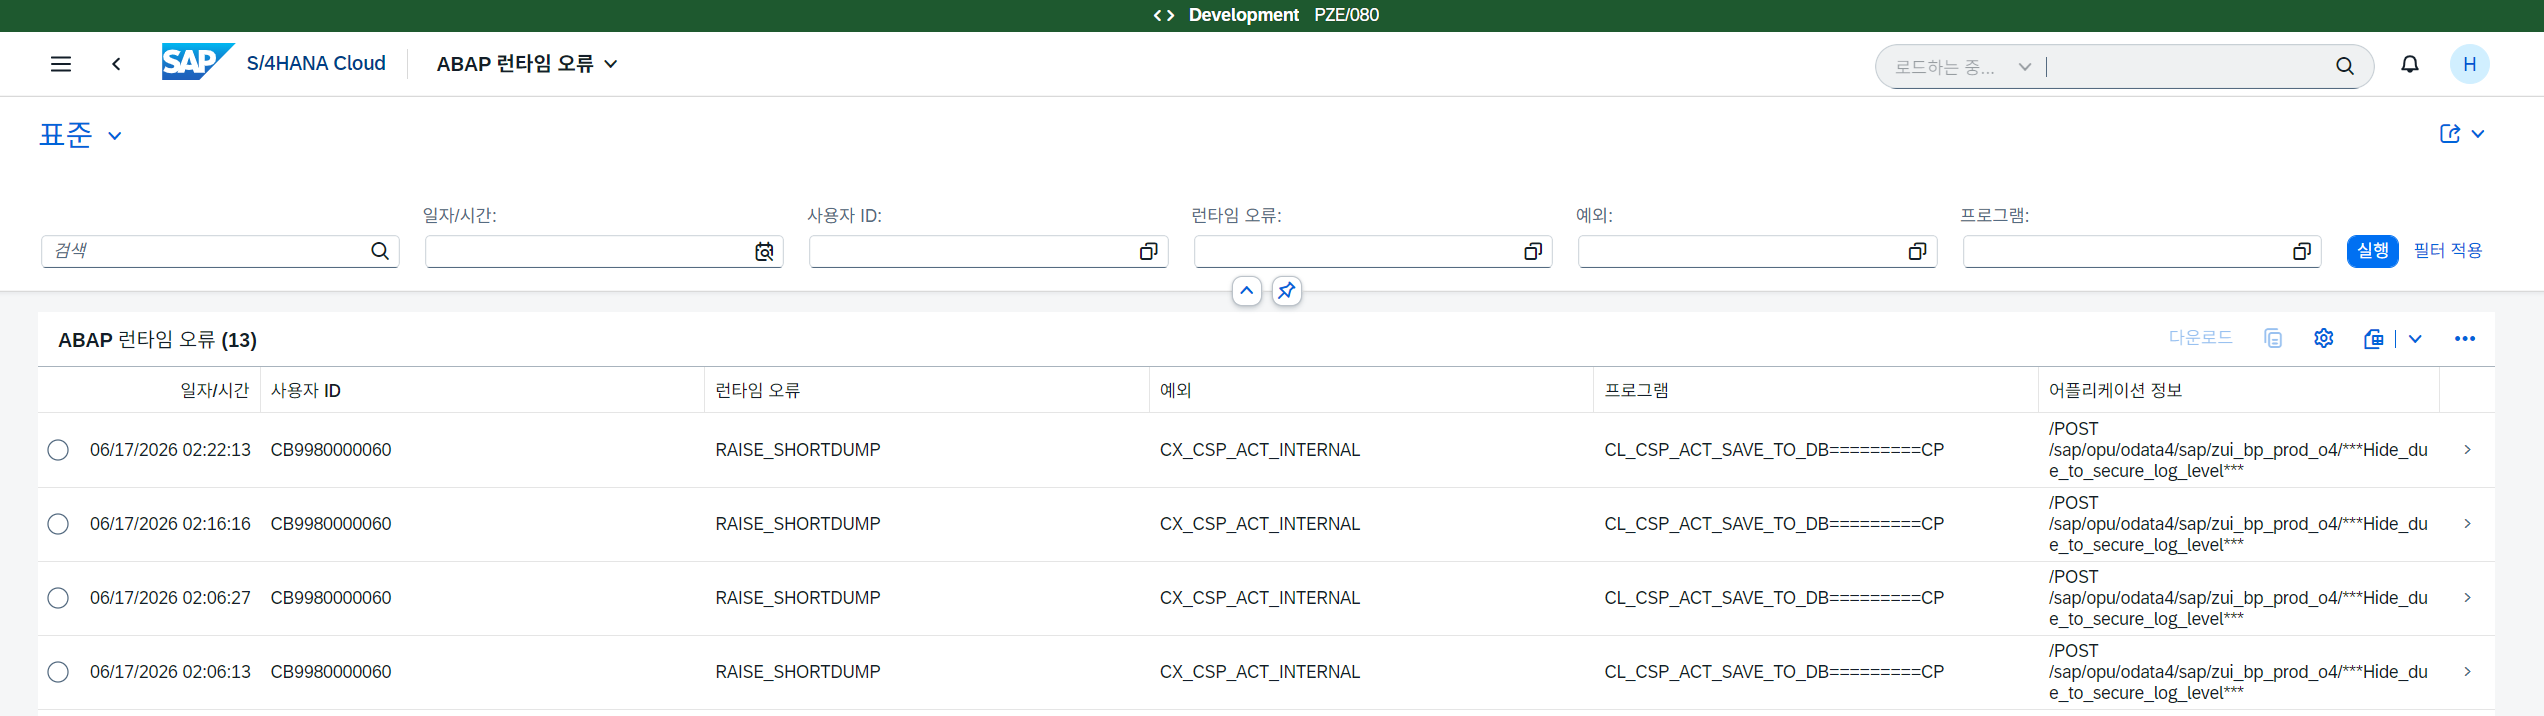2544x716 pixels.
Task: Open value help for 예외 filter
Action: (x=1917, y=252)
